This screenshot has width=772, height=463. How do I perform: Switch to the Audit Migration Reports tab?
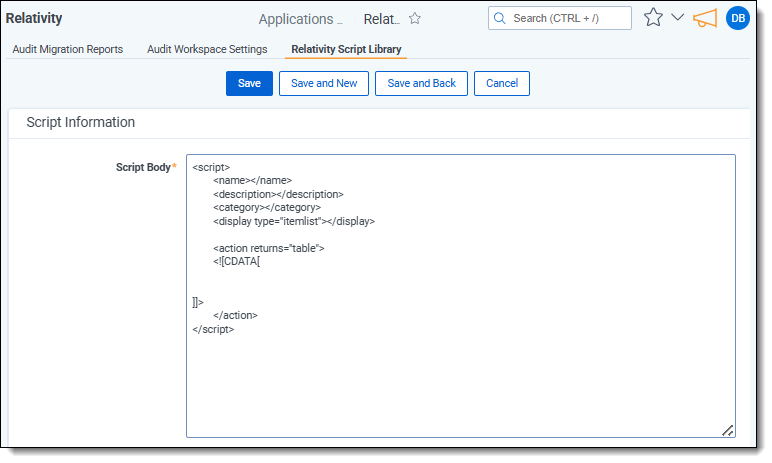pos(68,49)
